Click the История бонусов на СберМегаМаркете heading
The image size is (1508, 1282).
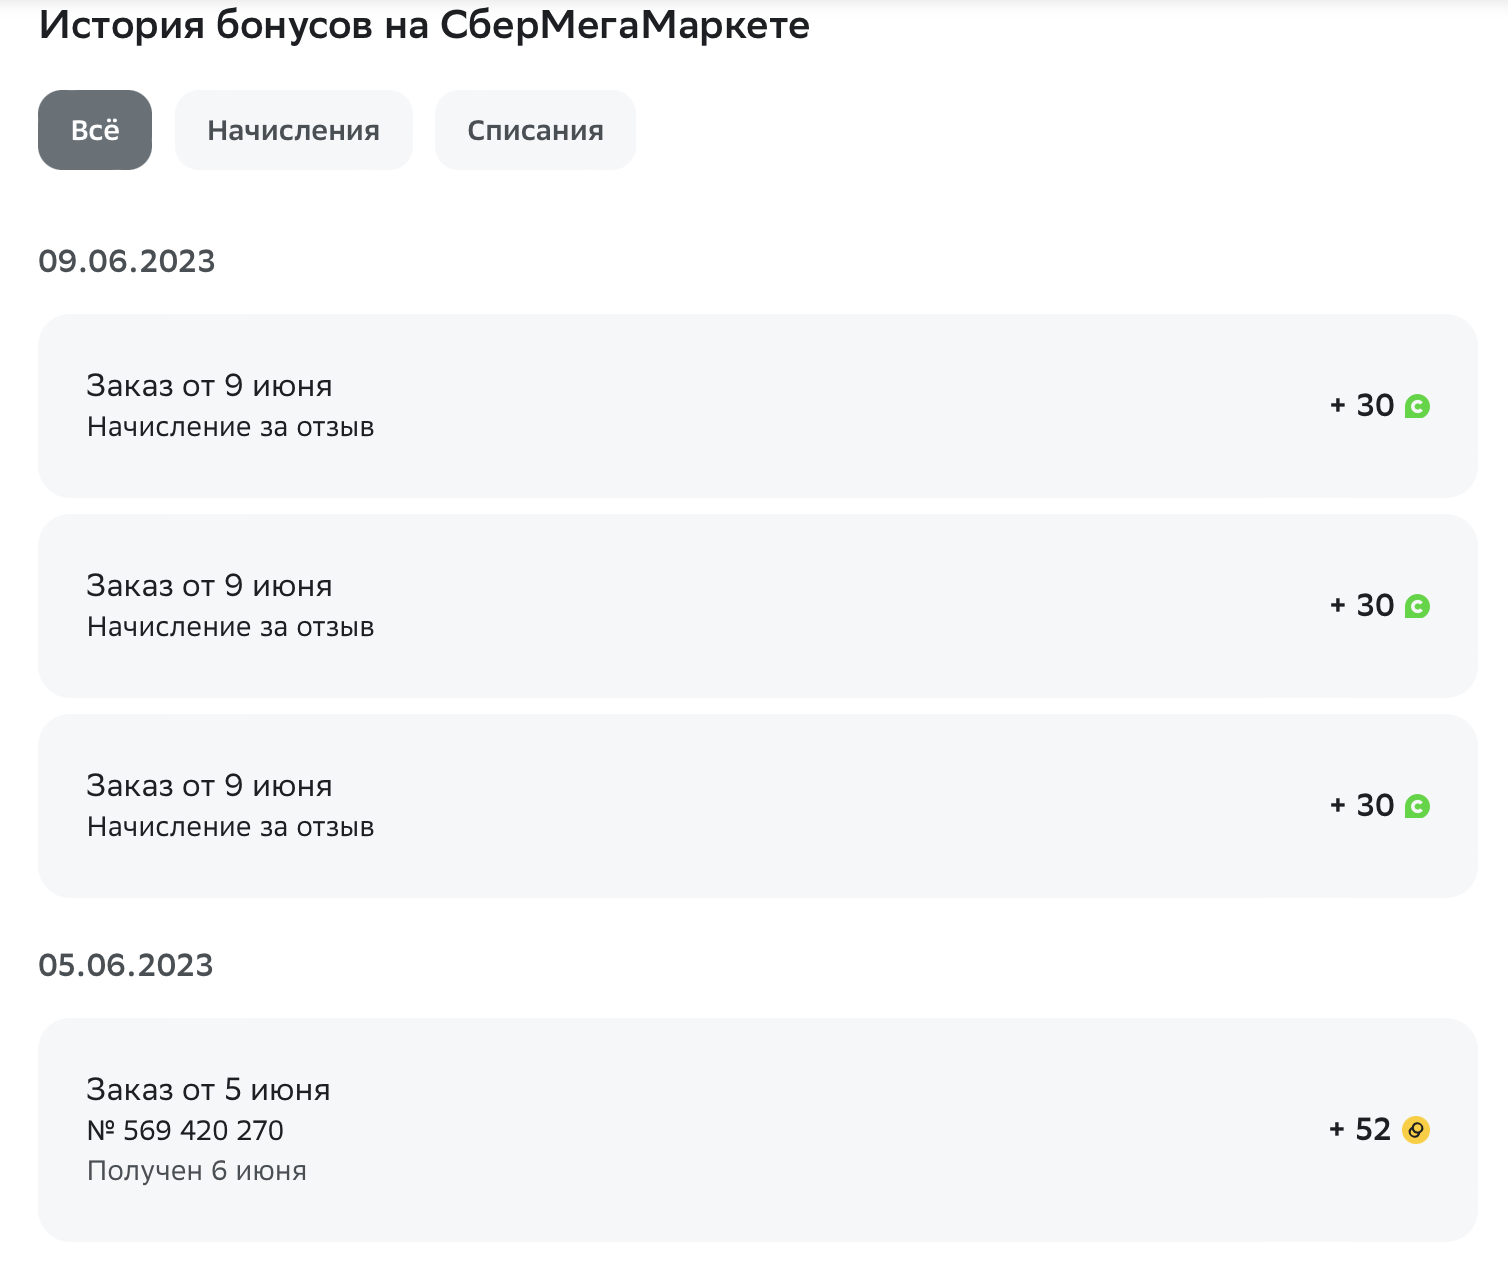pos(424,25)
